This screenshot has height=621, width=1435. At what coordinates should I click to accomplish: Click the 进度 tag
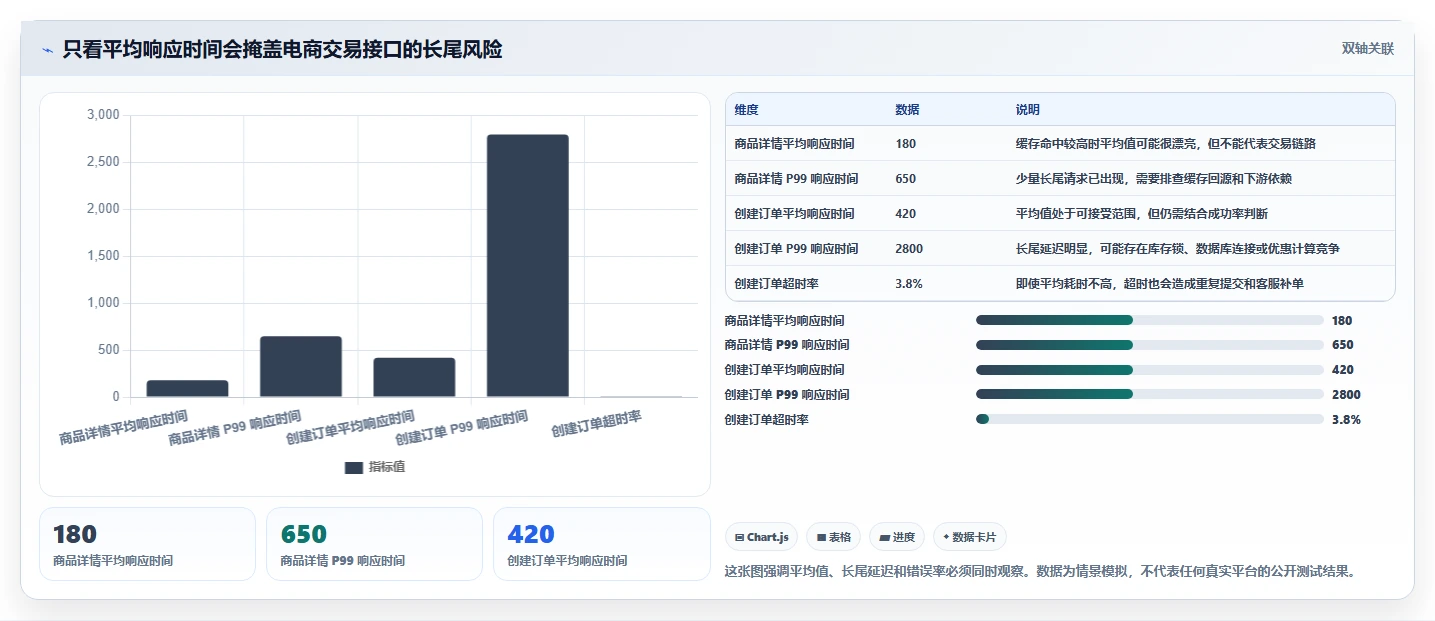pos(897,537)
